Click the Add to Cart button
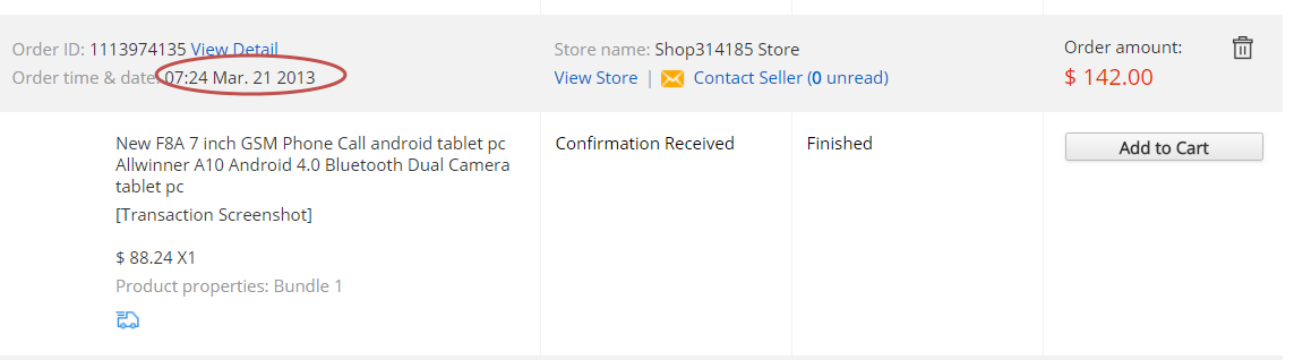This screenshot has width=1303, height=360. pos(1164,147)
